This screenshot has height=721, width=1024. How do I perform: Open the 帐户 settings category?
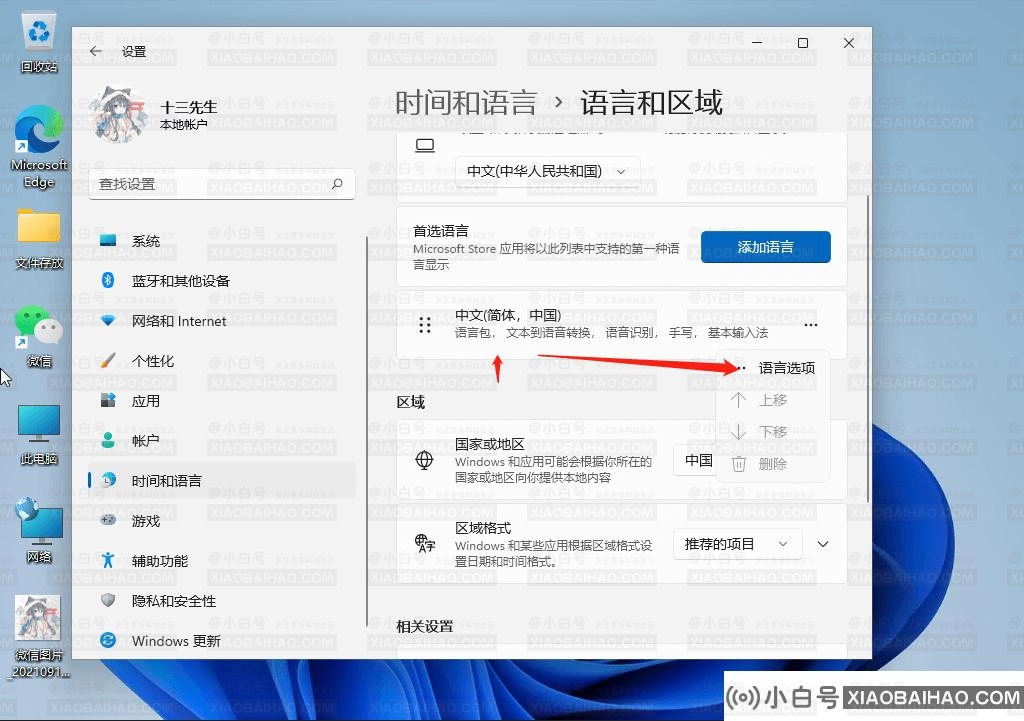[x=222, y=441]
